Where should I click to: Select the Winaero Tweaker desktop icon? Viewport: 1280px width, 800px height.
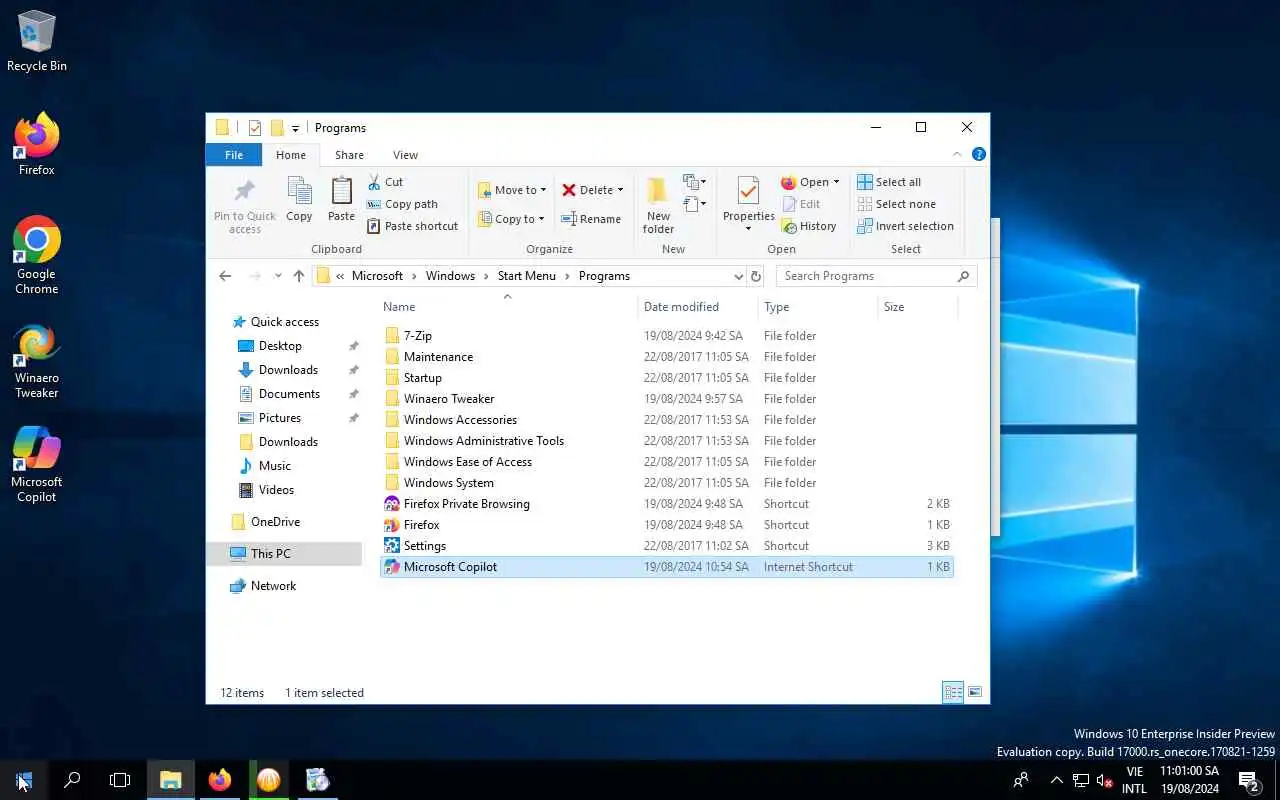pyautogui.click(x=37, y=361)
